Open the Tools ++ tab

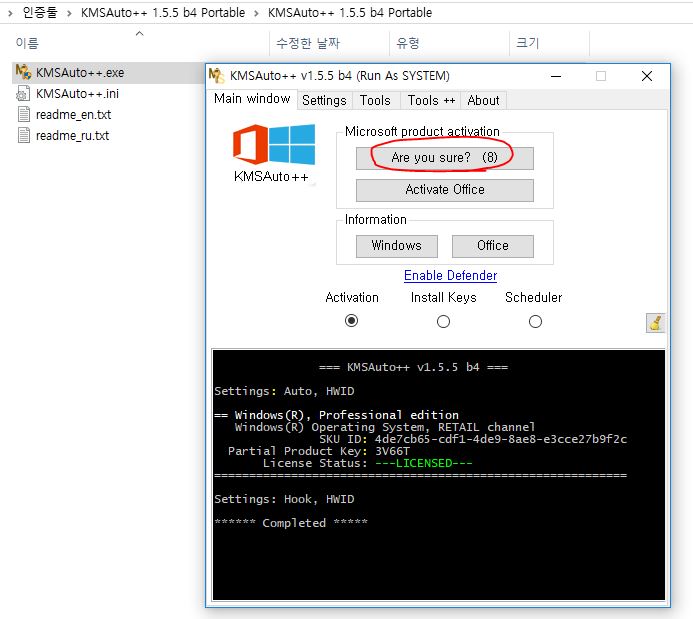click(x=431, y=100)
